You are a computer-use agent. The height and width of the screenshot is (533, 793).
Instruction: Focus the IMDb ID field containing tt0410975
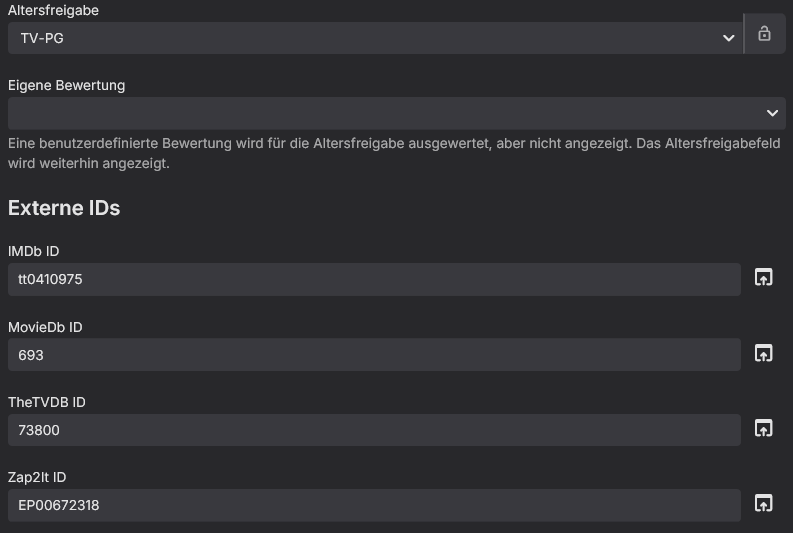coord(374,279)
